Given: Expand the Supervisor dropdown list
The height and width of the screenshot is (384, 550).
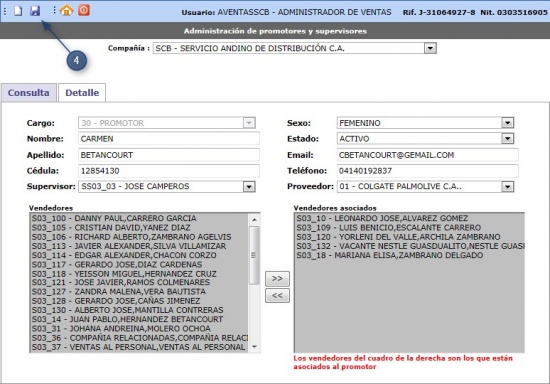Looking at the screenshot, I should 249,187.
